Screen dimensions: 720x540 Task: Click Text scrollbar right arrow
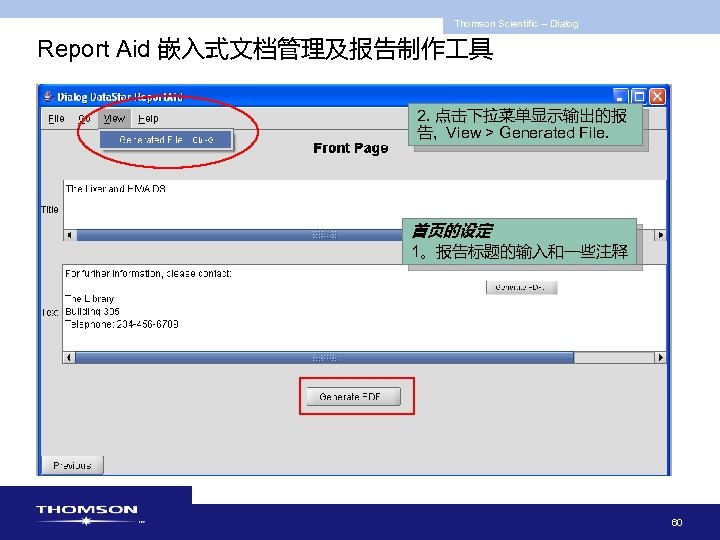(x=660, y=357)
